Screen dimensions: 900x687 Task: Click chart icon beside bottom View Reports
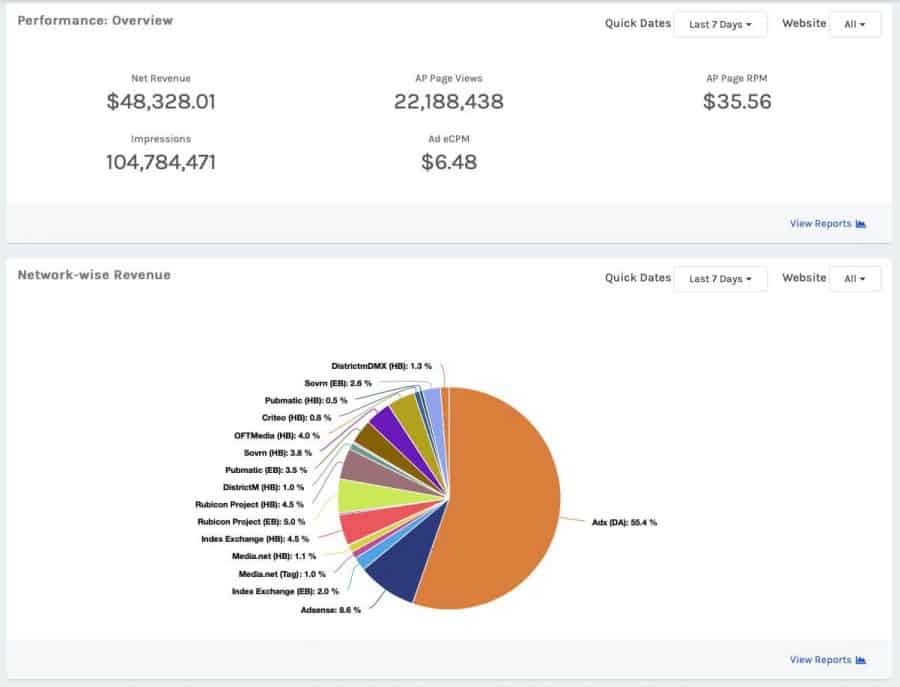coord(860,660)
